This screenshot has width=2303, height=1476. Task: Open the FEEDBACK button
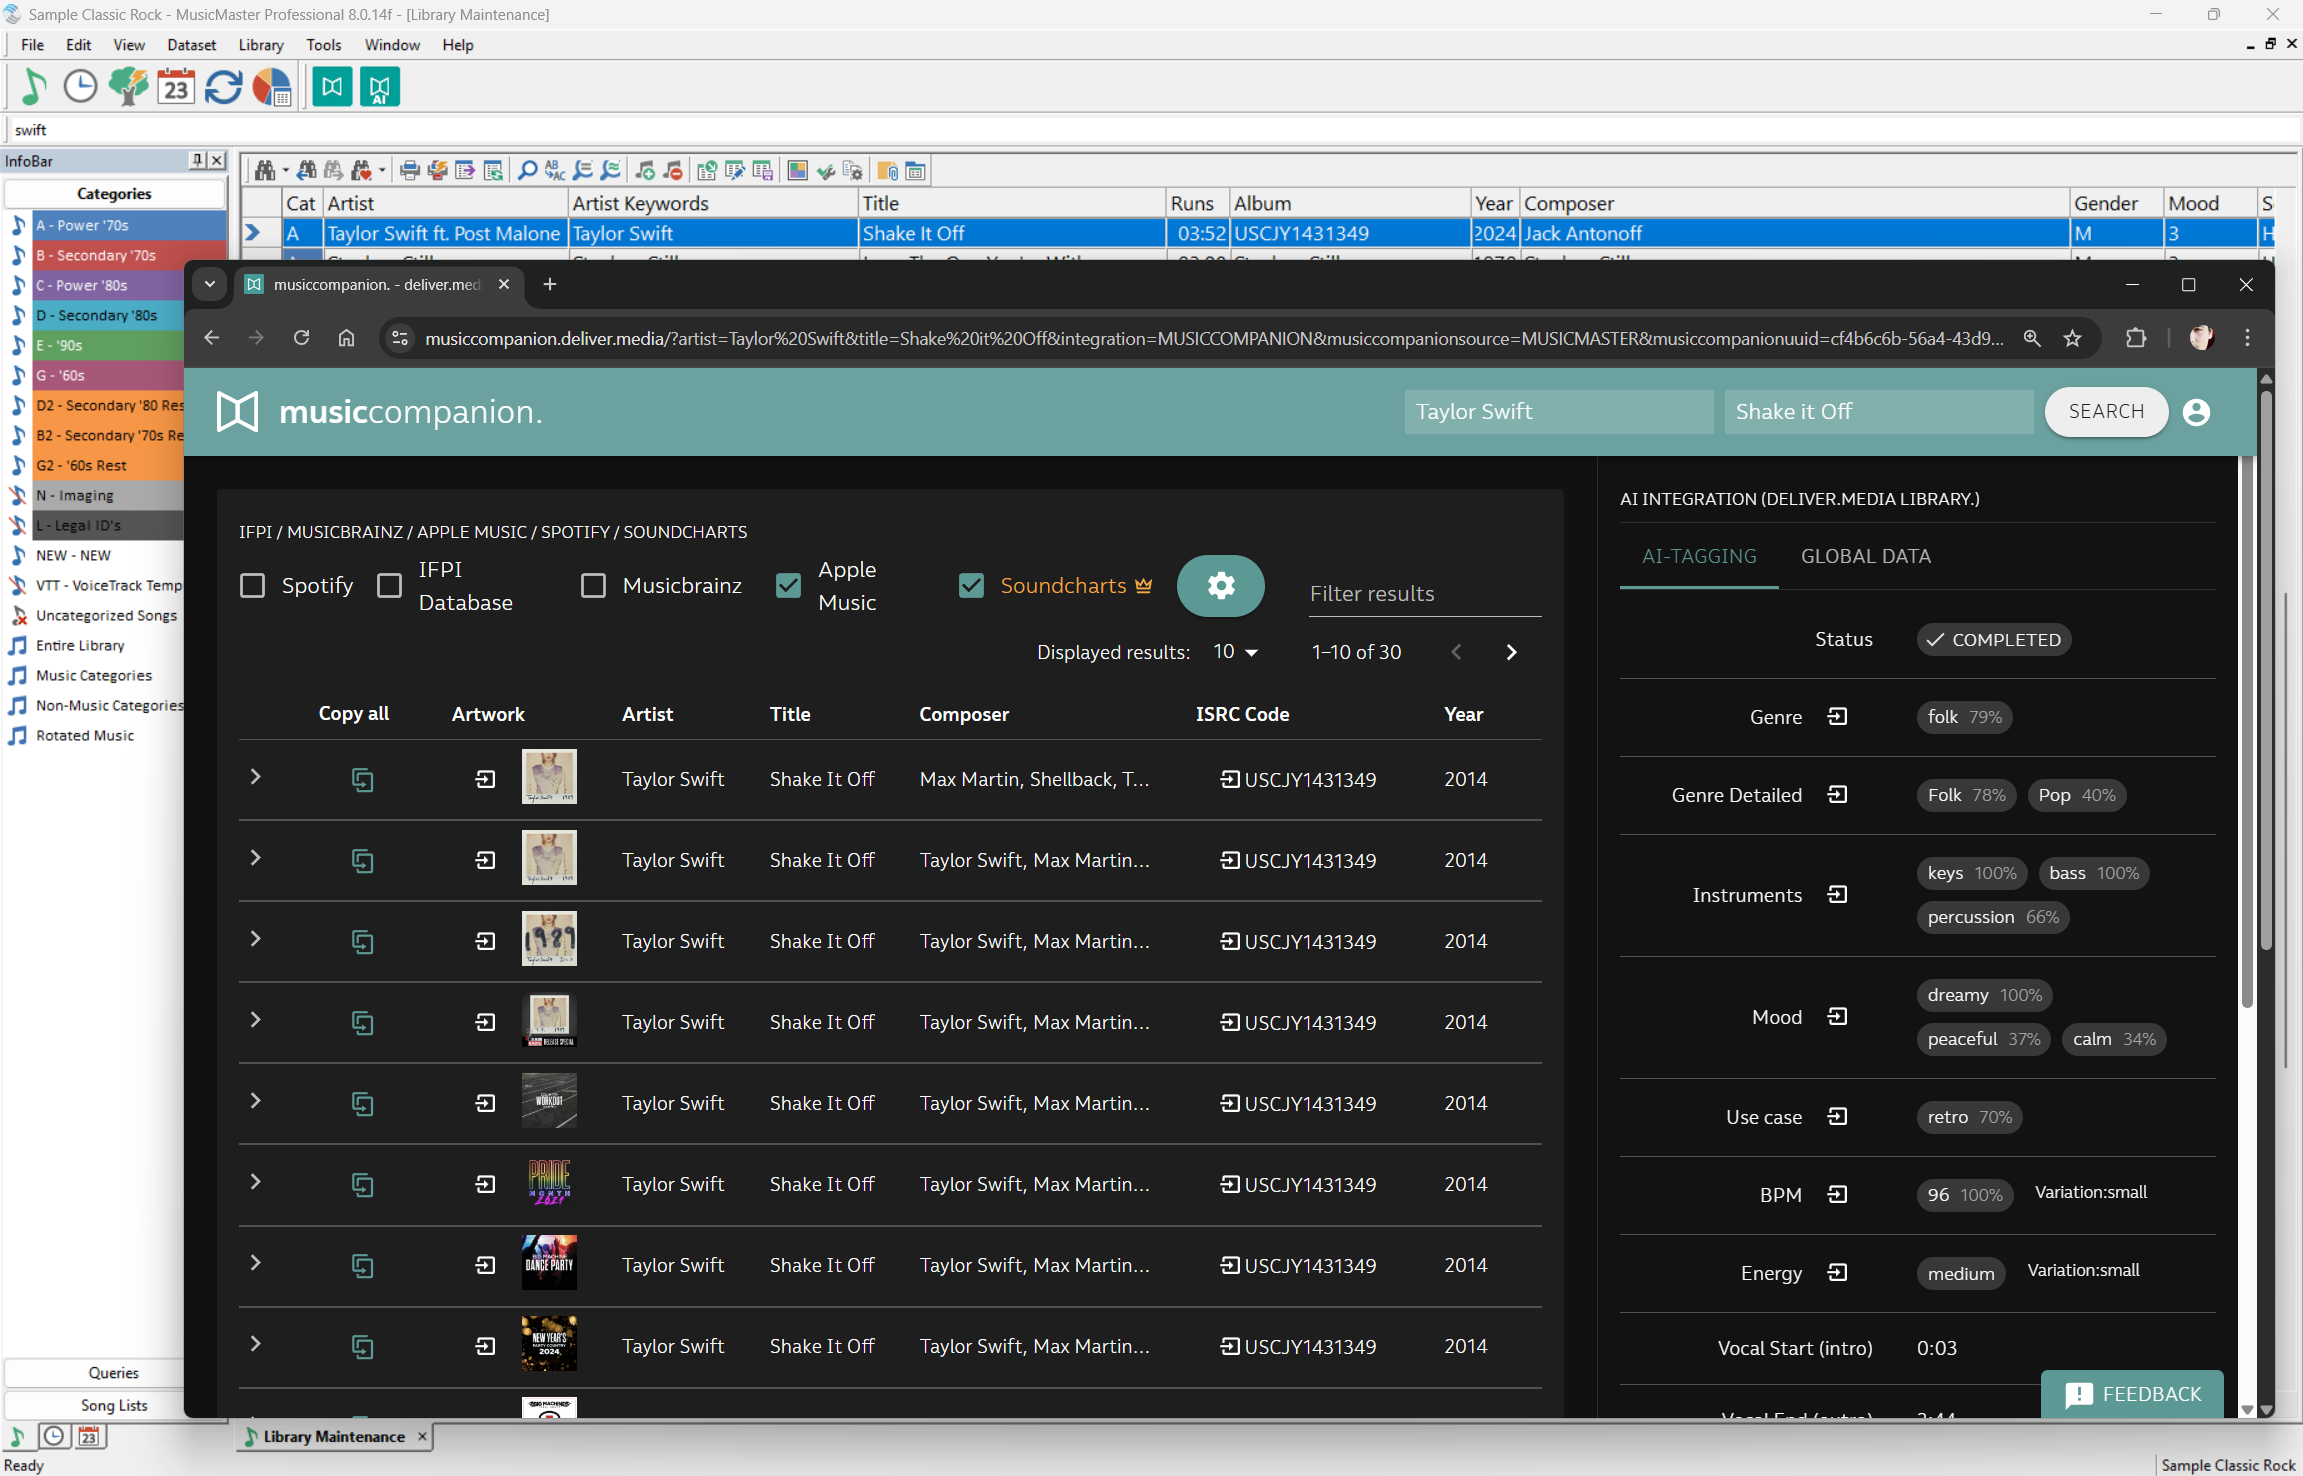[x=2132, y=1394]
